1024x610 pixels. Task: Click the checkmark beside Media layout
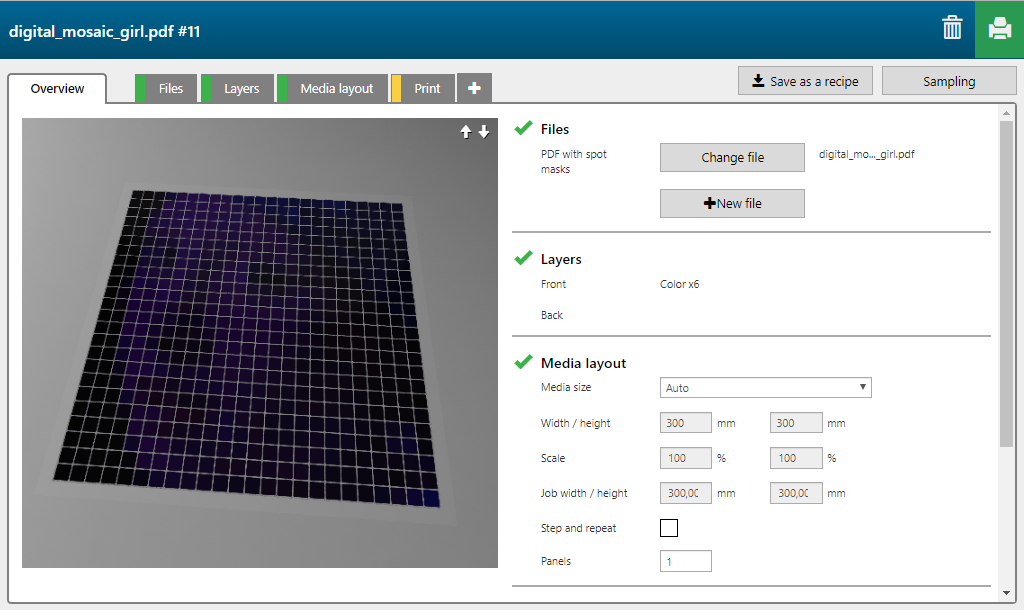pos(523,362)
